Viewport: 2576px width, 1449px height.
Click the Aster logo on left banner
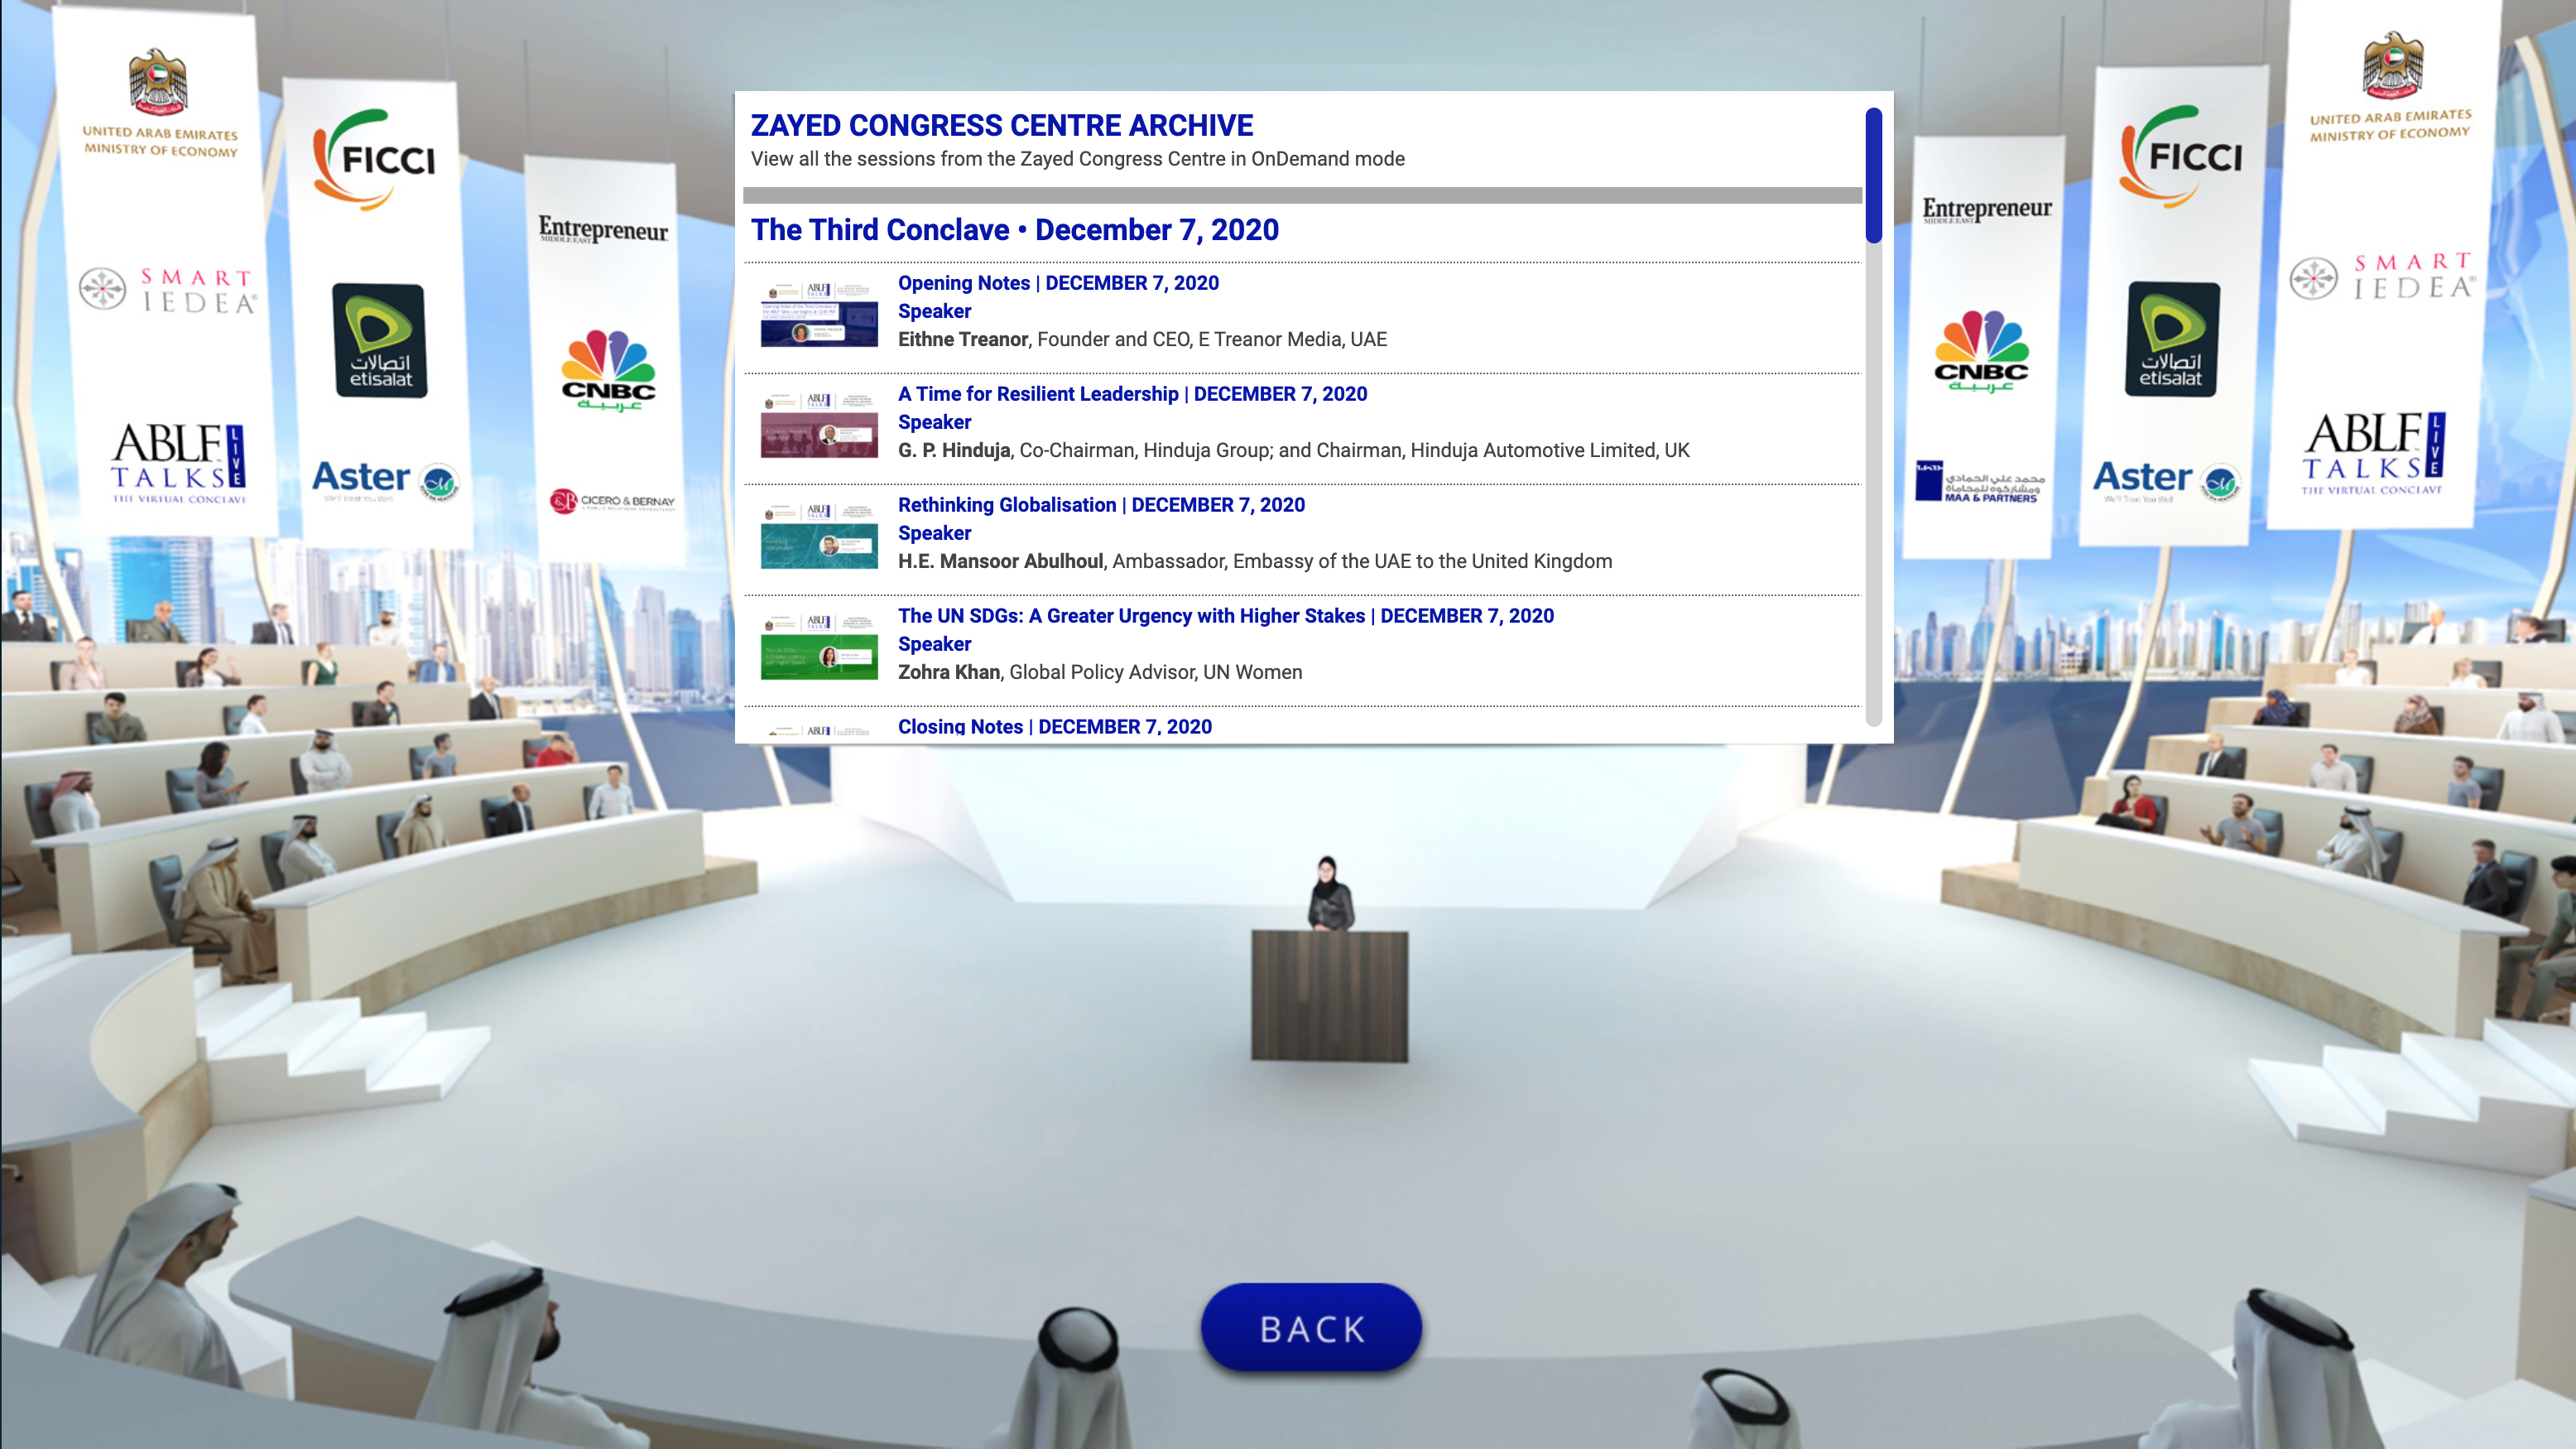click(386, 479)
